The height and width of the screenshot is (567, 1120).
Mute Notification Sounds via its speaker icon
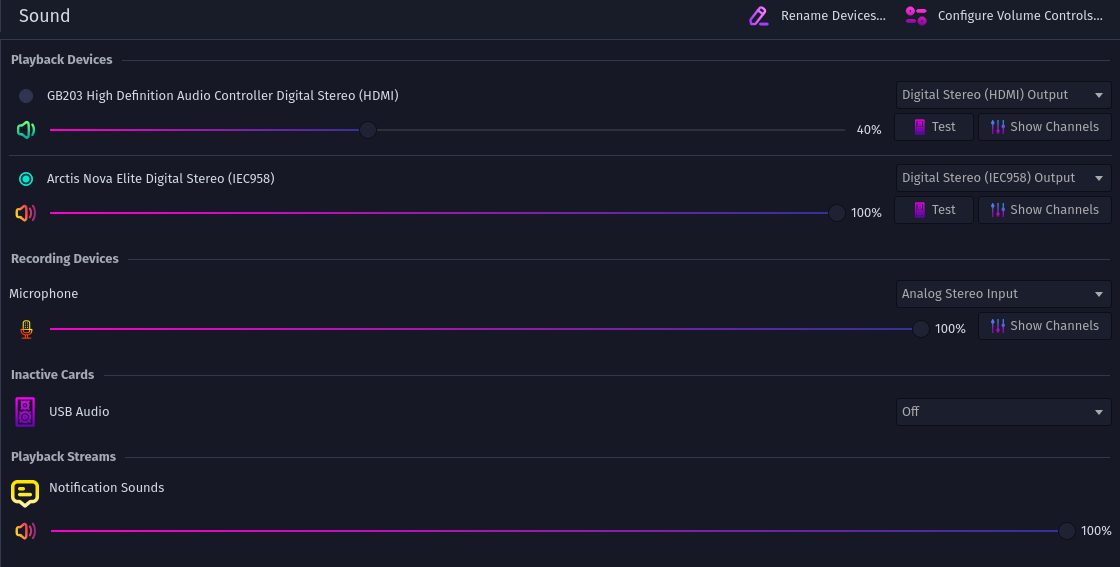pyautogui.click(x=26, y=531)
